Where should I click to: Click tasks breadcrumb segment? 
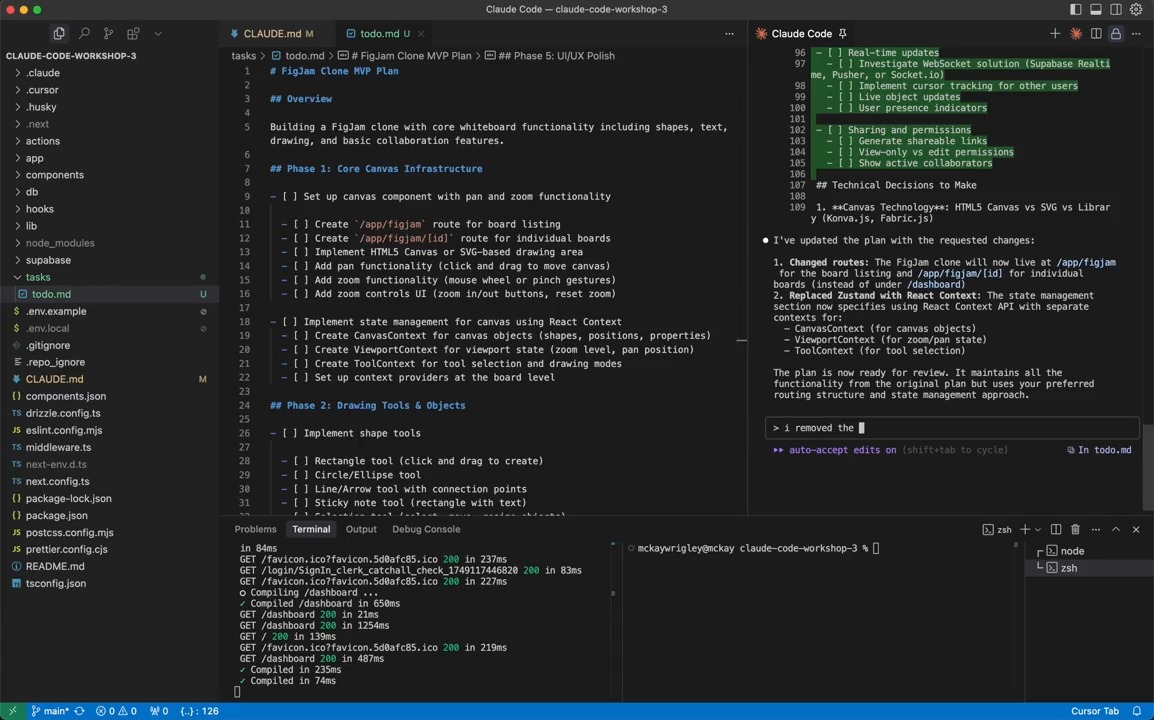244,56
